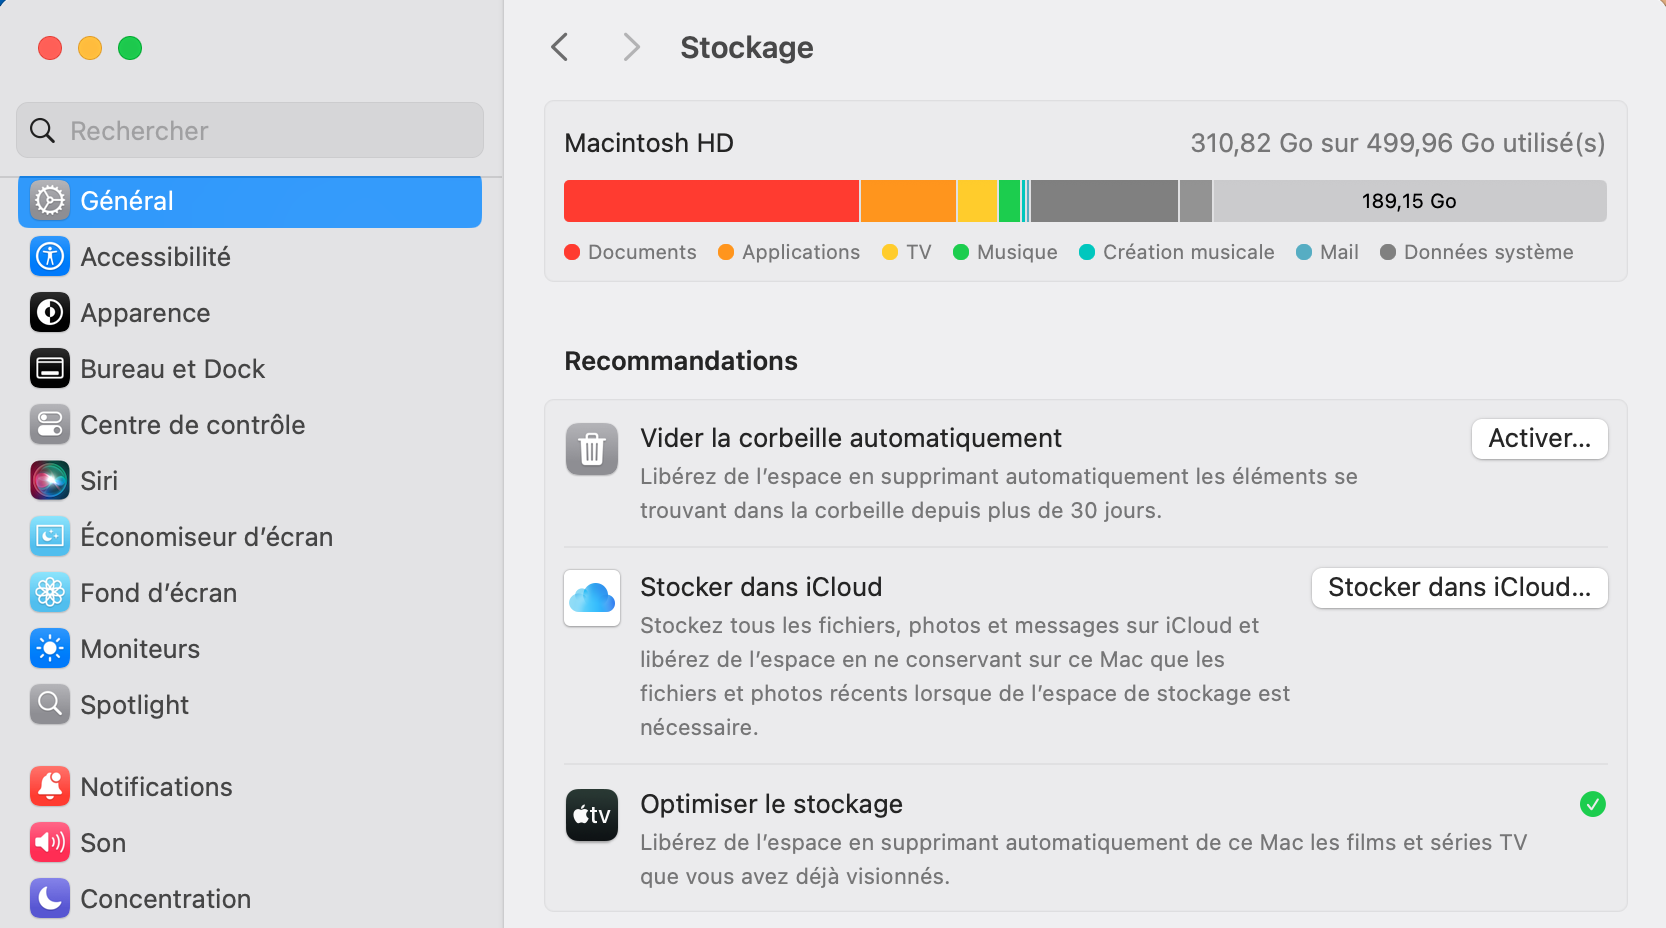This screenshot has height=928, width=1666.
Task: Click the Documents segment in the storage bar
Action: [710, 200]
